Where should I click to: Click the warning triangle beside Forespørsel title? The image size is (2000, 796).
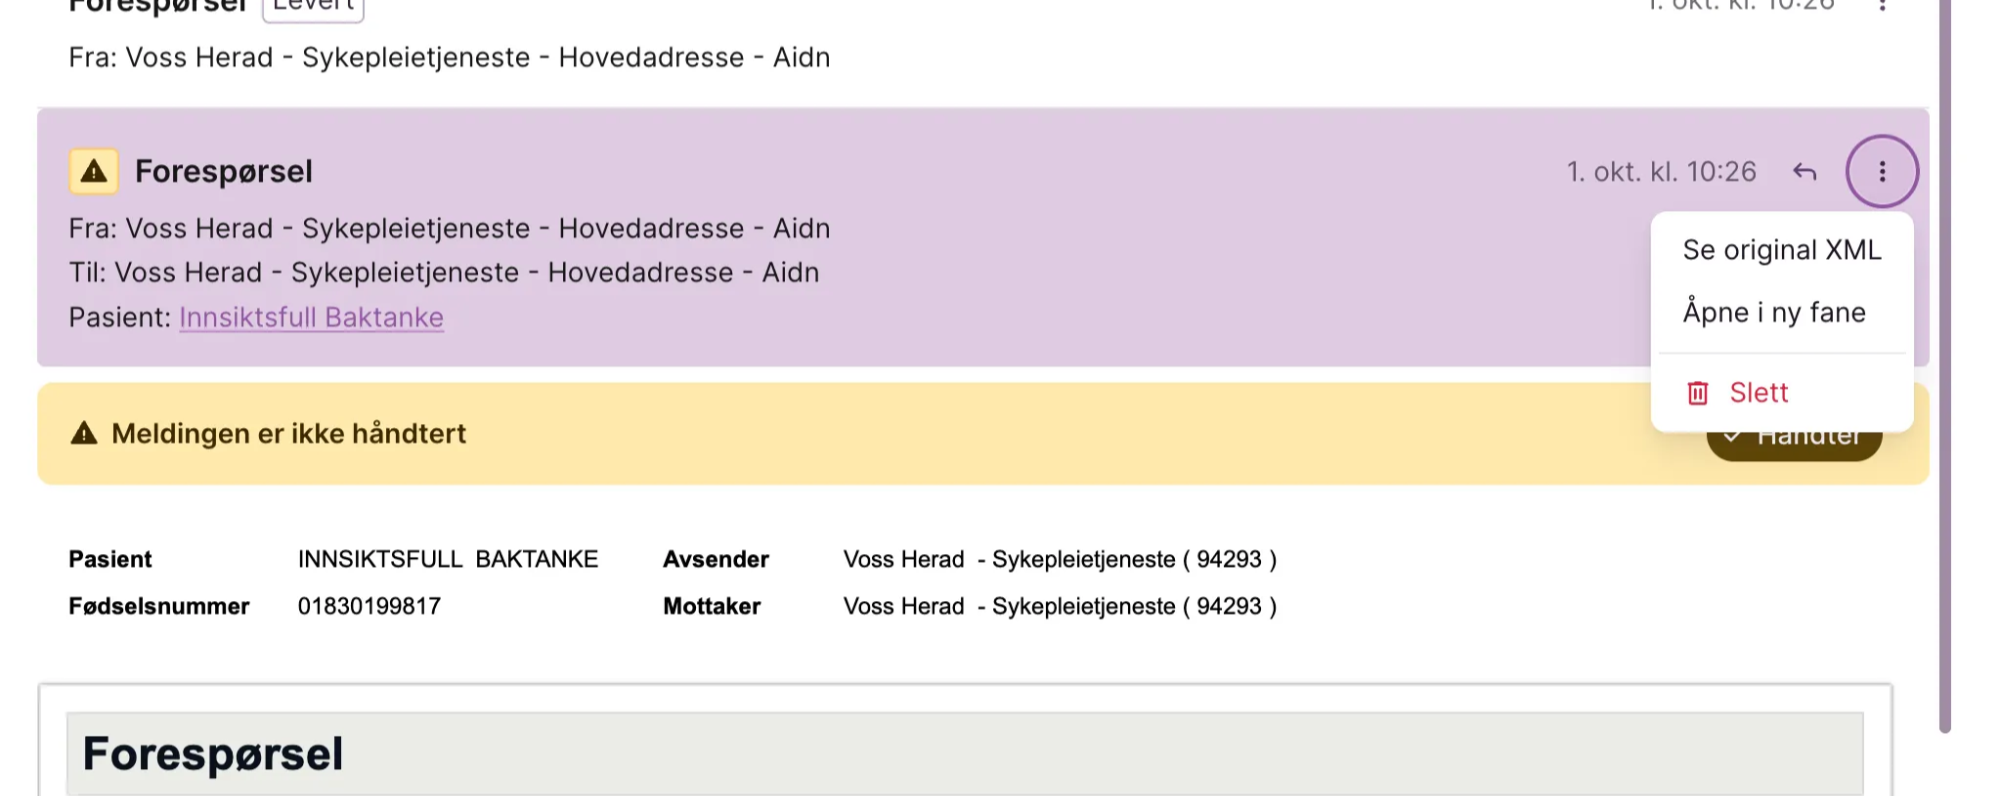click(94, 172)
